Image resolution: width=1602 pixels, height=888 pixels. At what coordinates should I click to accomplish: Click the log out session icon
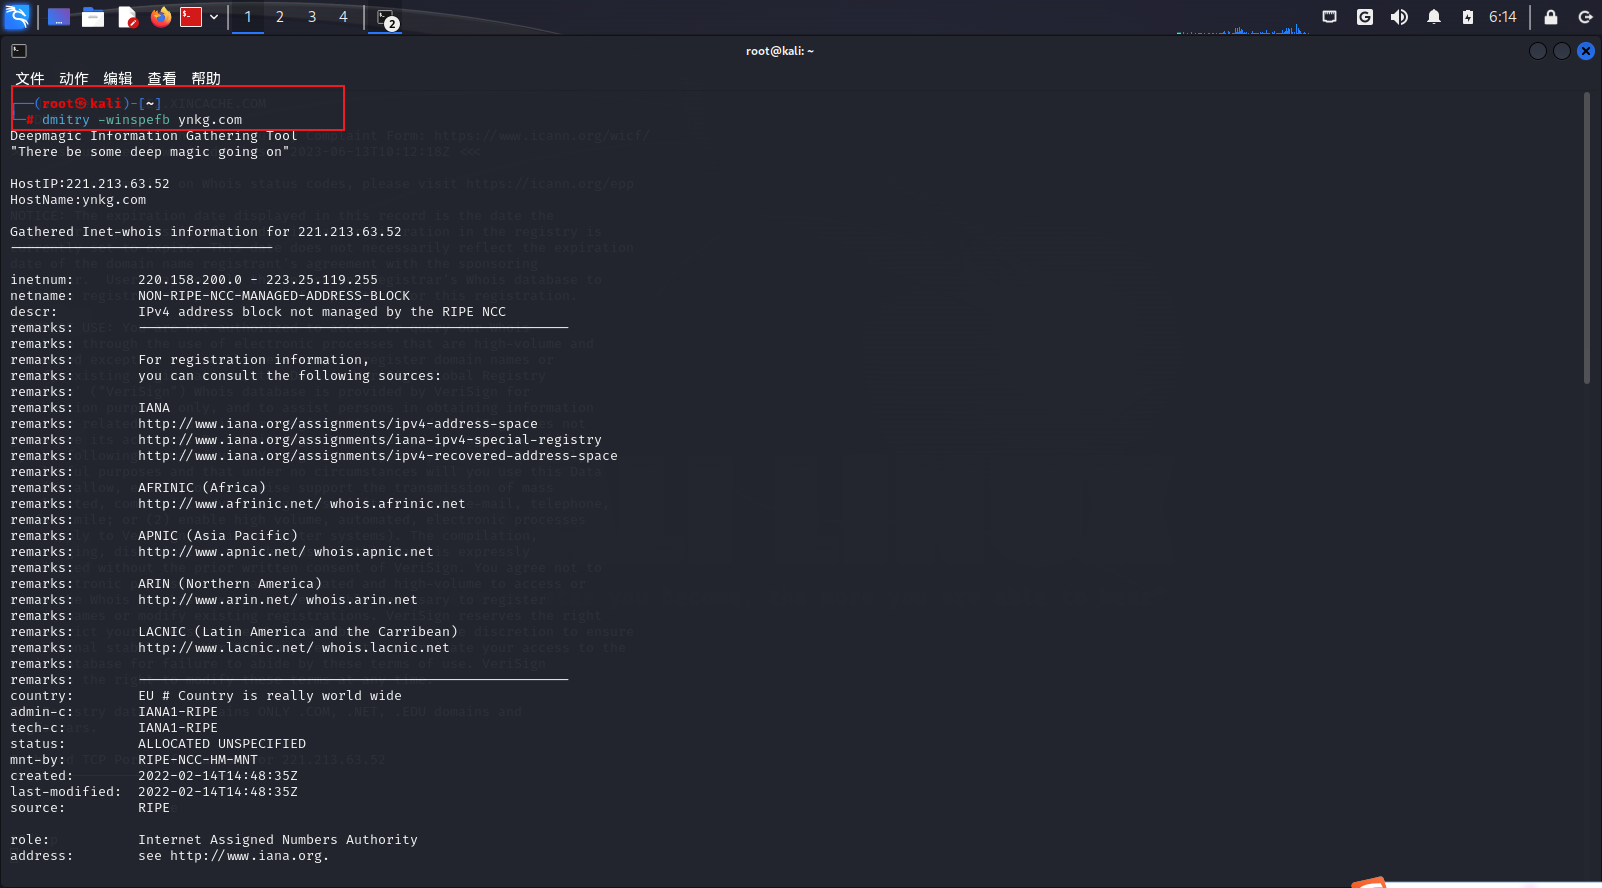[x=1585, y=17]
